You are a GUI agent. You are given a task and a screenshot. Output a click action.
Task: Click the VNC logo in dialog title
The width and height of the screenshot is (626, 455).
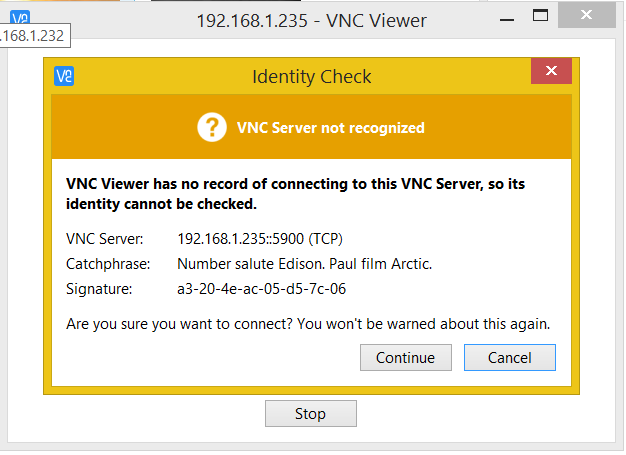[64, 76]
